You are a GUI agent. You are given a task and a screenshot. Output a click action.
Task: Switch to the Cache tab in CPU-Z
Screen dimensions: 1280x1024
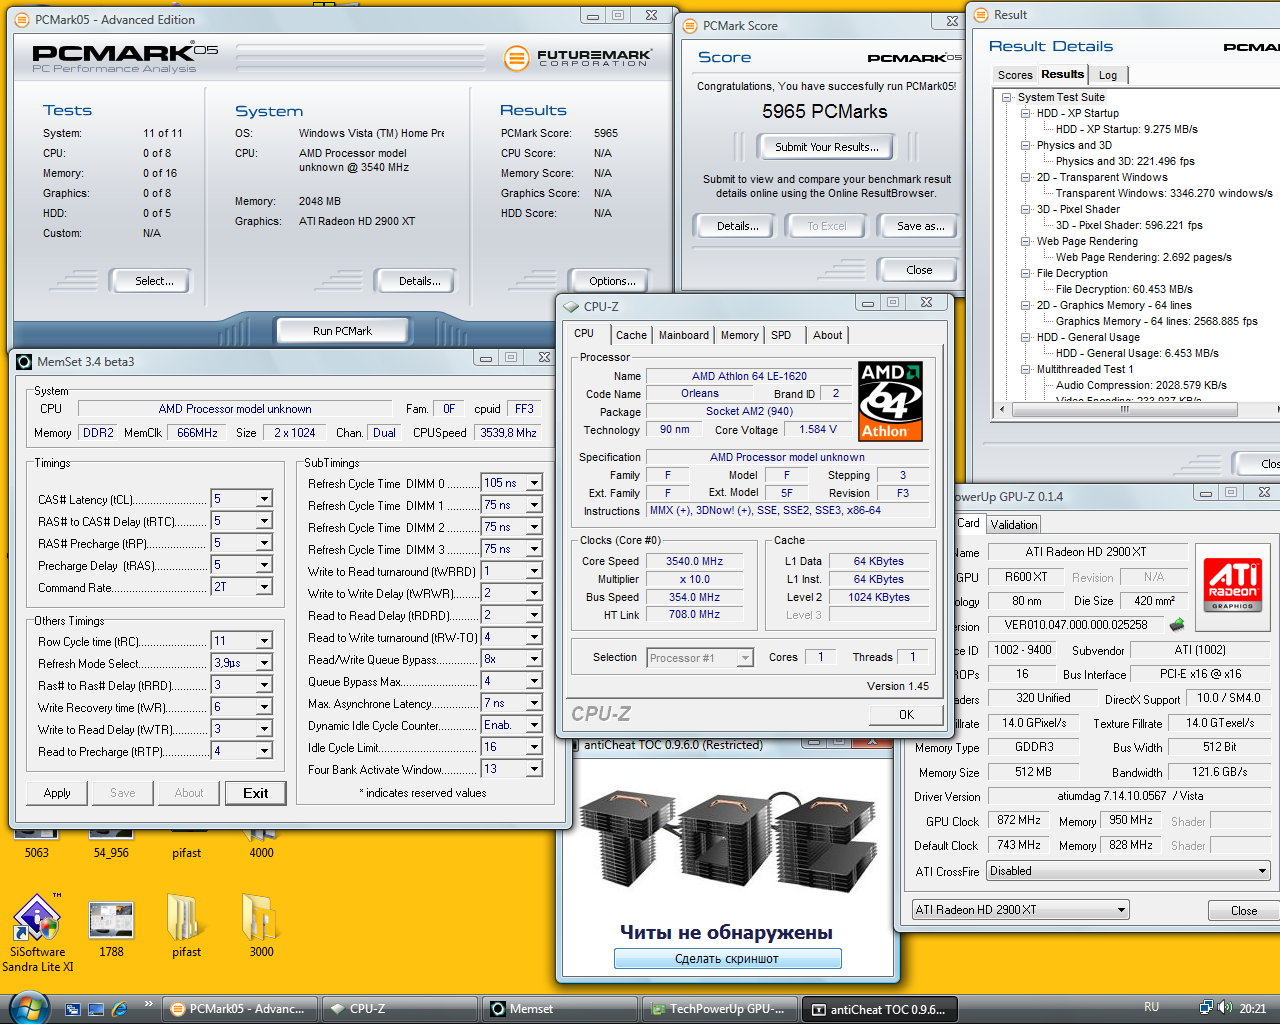pyautogui.click(x=631, y=335)
